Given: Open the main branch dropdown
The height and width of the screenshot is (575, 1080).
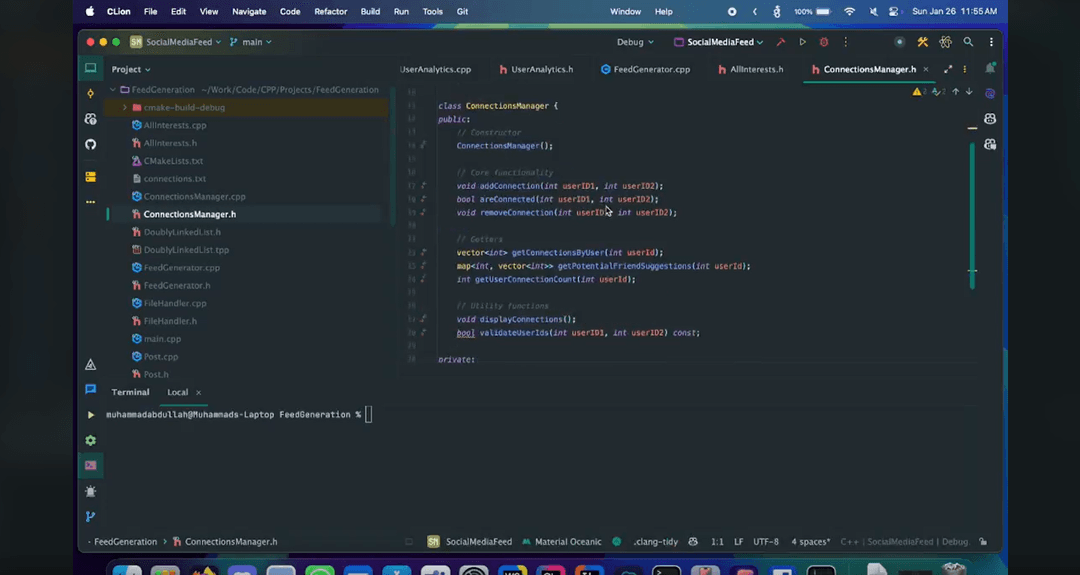Looking at the screenshot, I should (251, 42).
